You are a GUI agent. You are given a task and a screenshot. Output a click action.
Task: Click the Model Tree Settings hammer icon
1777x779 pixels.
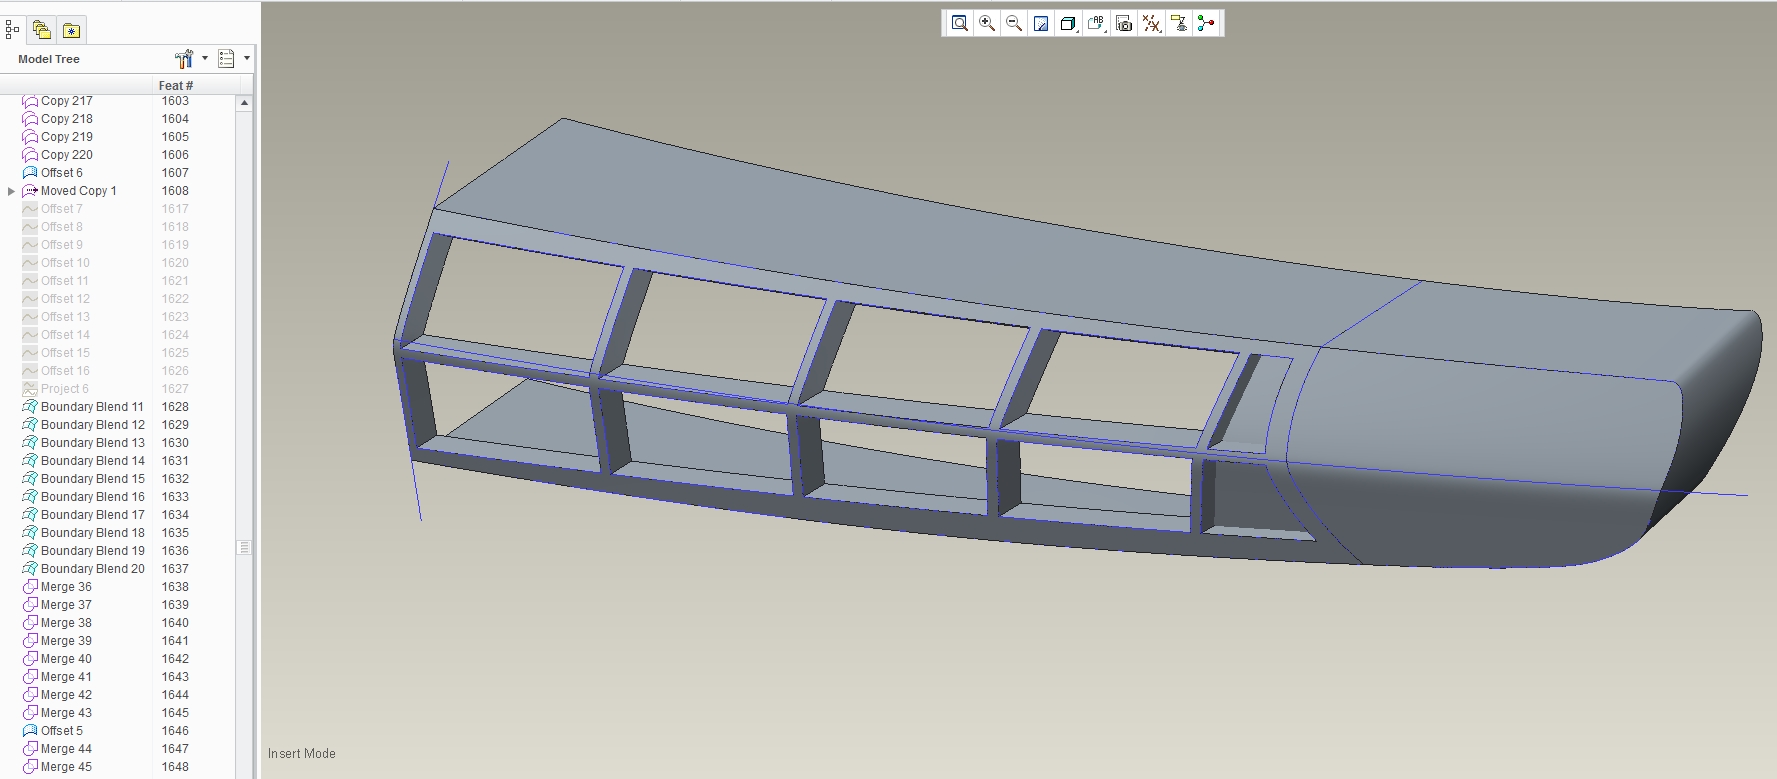tap(184, 59)
